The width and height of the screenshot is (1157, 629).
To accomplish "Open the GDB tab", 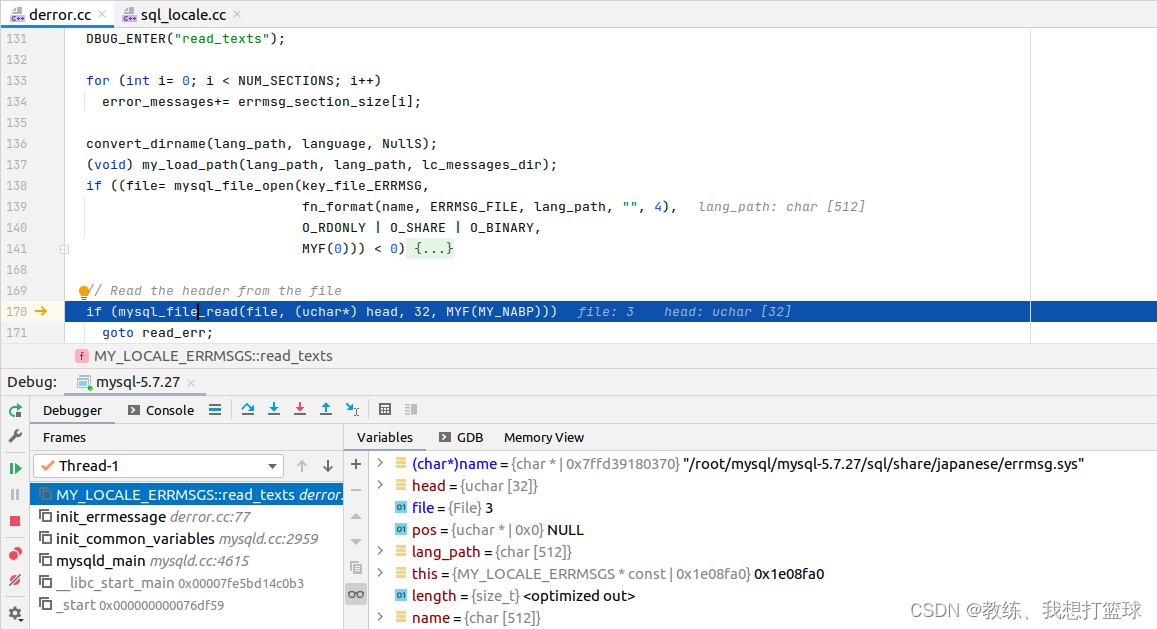I will tap(461, 438).
